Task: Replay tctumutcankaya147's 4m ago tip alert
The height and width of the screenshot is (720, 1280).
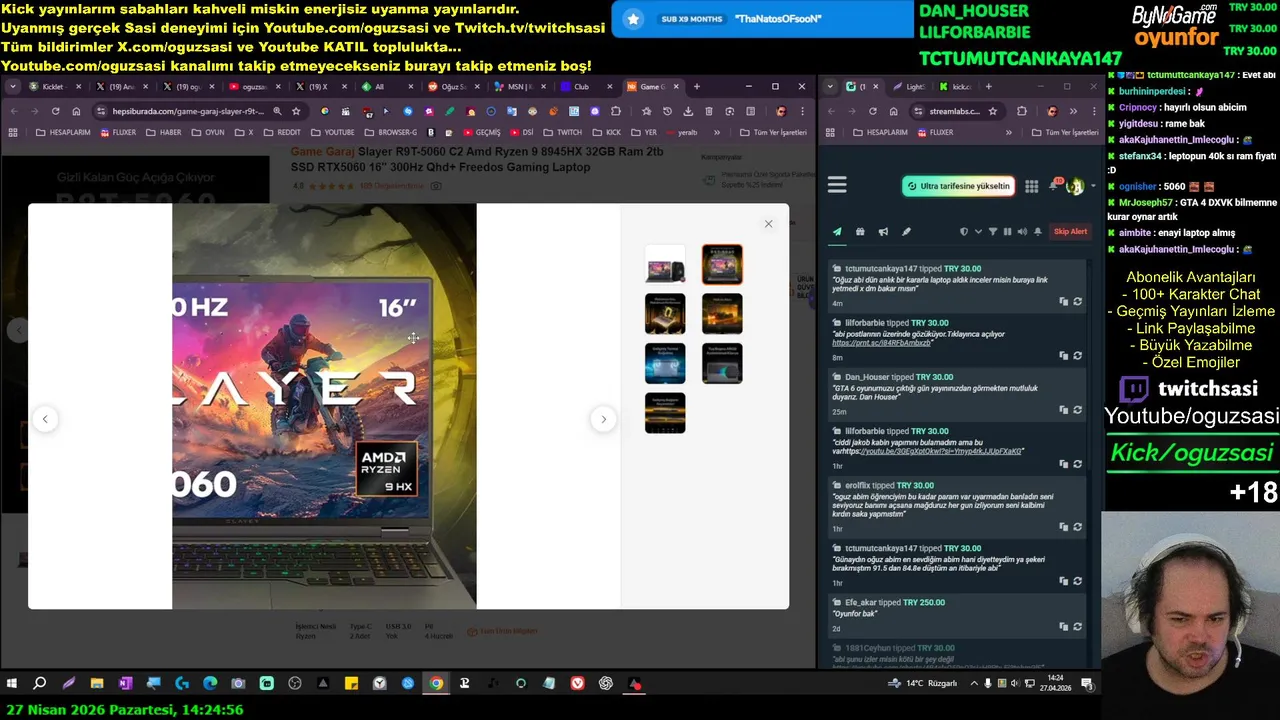Action: click(1077, 301)
